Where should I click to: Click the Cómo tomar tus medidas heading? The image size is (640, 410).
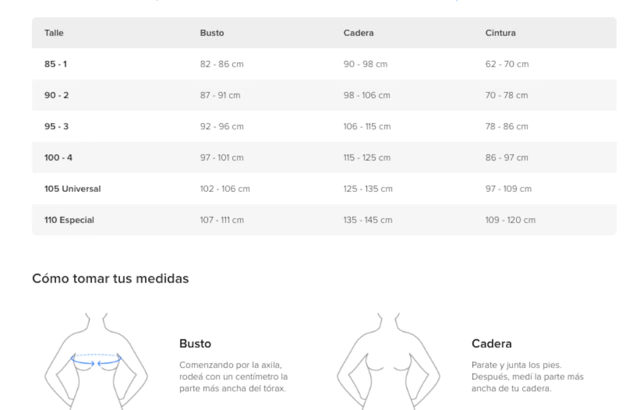point(110,278)
